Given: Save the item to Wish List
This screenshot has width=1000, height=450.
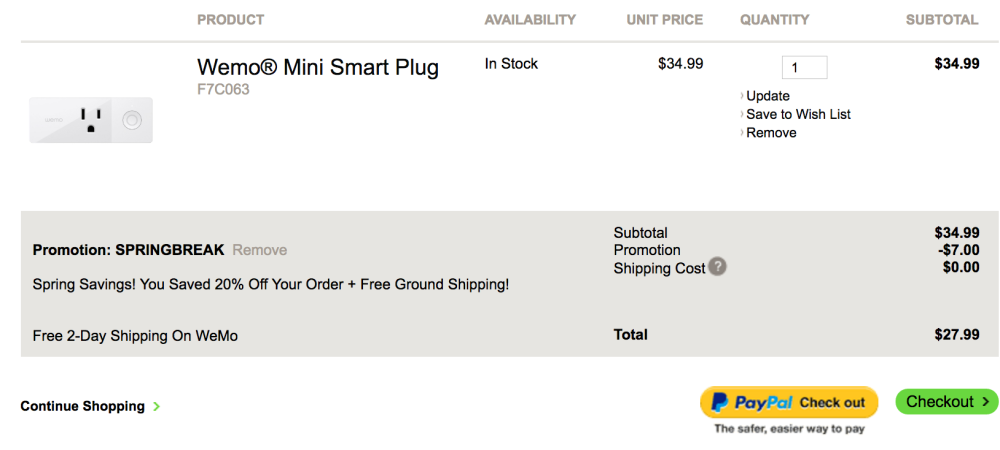Looking at the screenshot, I should tap(798, 115).
